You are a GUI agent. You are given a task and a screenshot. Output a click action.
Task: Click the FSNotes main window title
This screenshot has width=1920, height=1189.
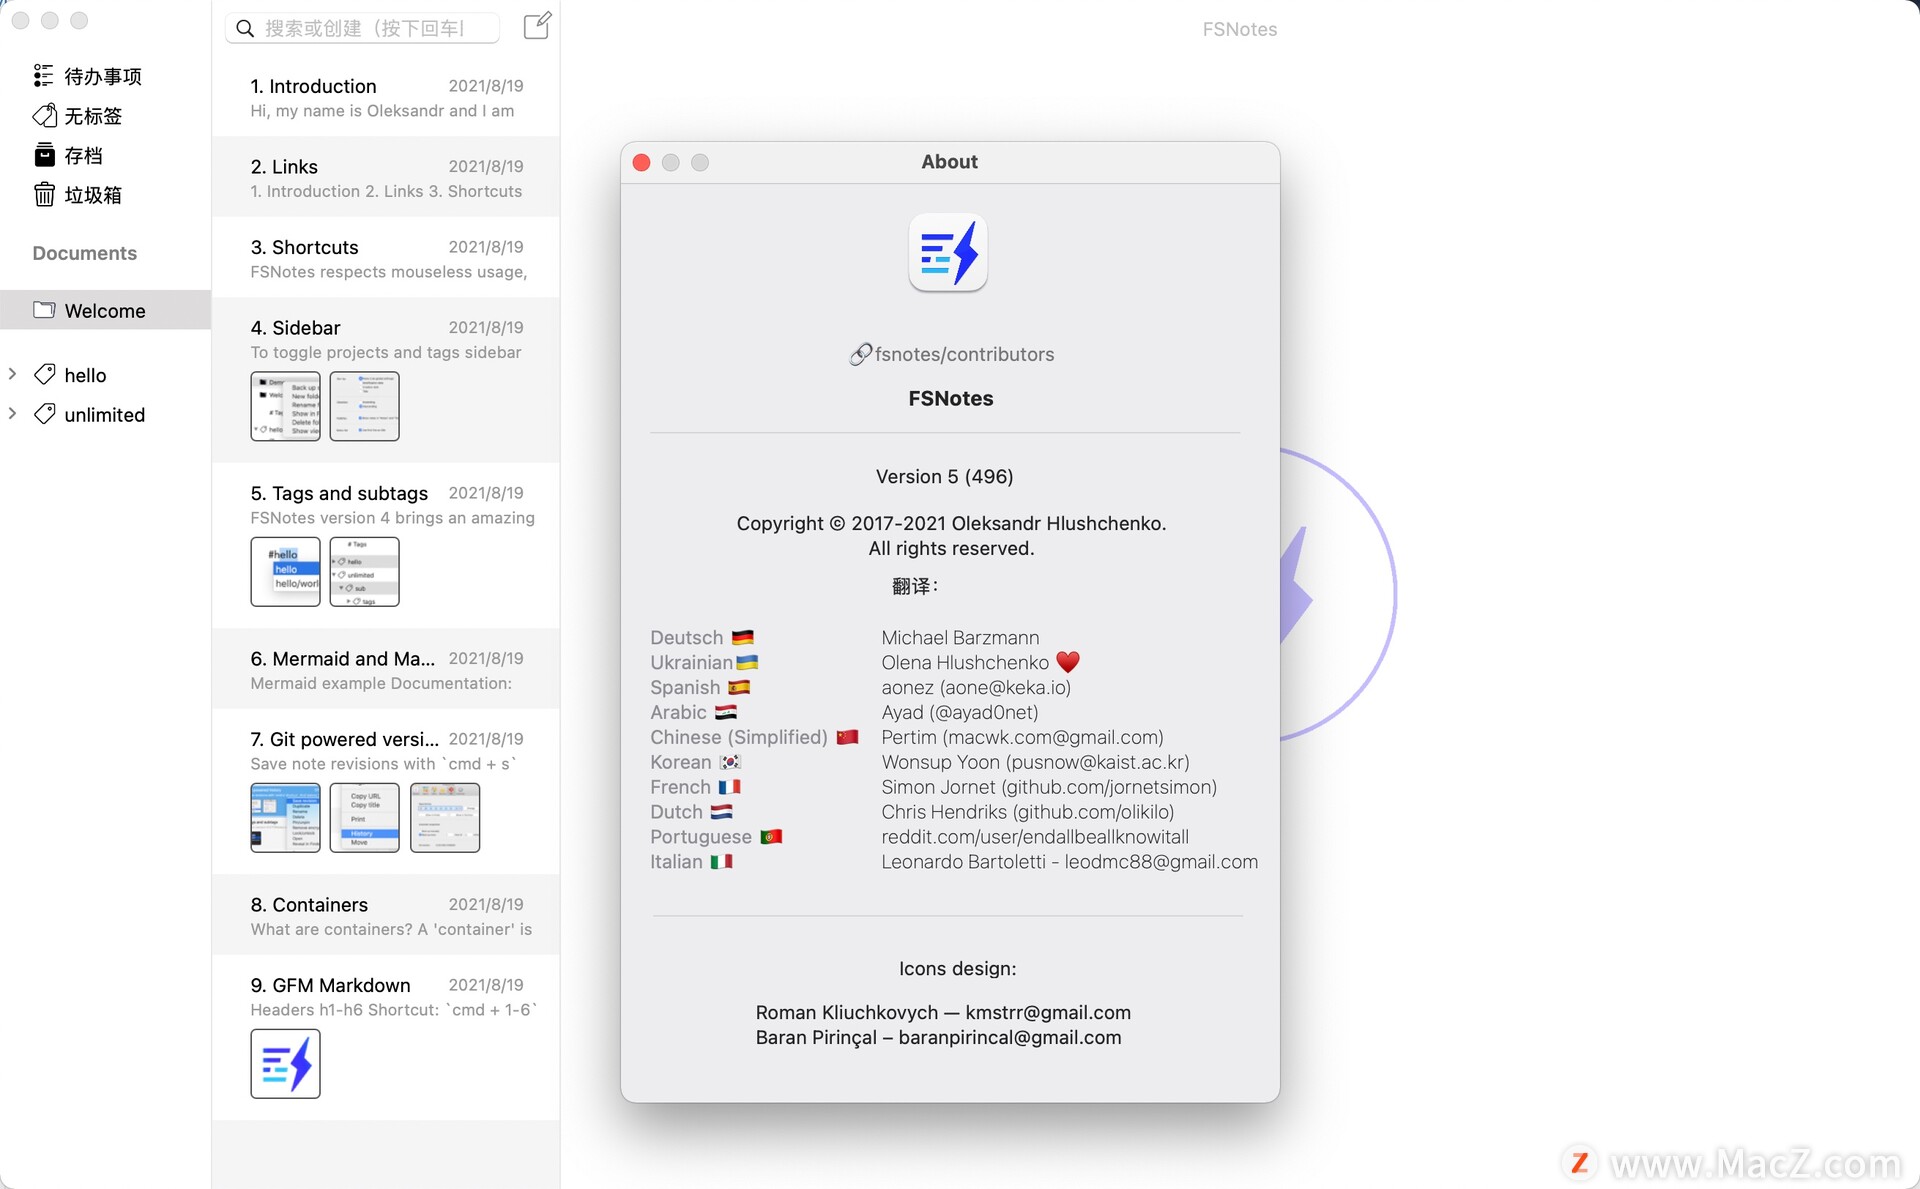[x=1239, y=29]
